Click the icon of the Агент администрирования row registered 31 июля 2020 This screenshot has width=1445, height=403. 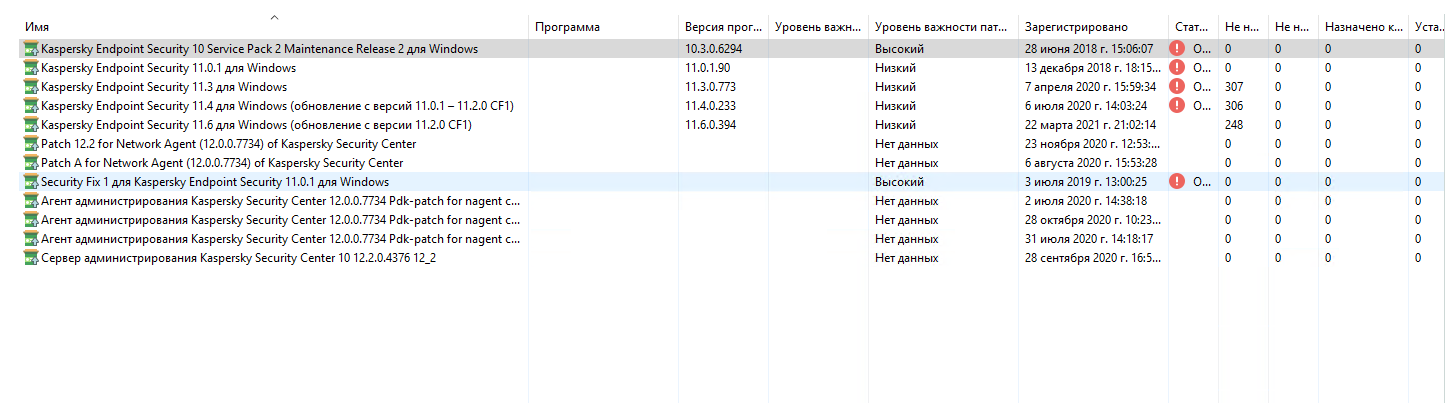(x=31, y=239)
